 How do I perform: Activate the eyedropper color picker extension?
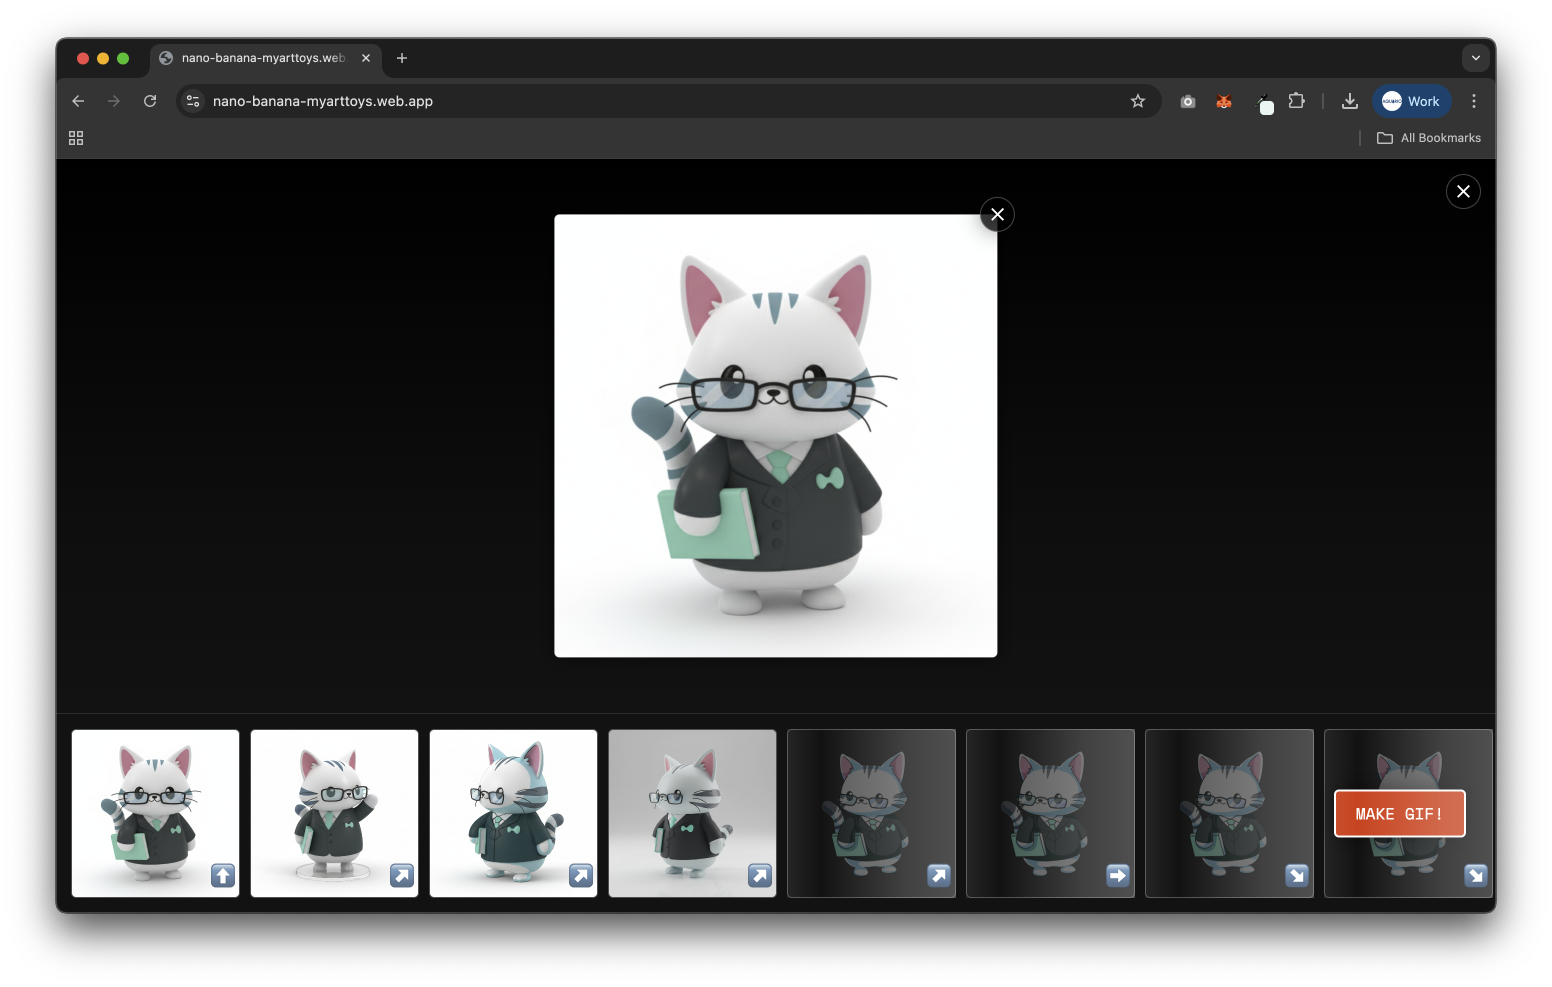pos(1264,103)
